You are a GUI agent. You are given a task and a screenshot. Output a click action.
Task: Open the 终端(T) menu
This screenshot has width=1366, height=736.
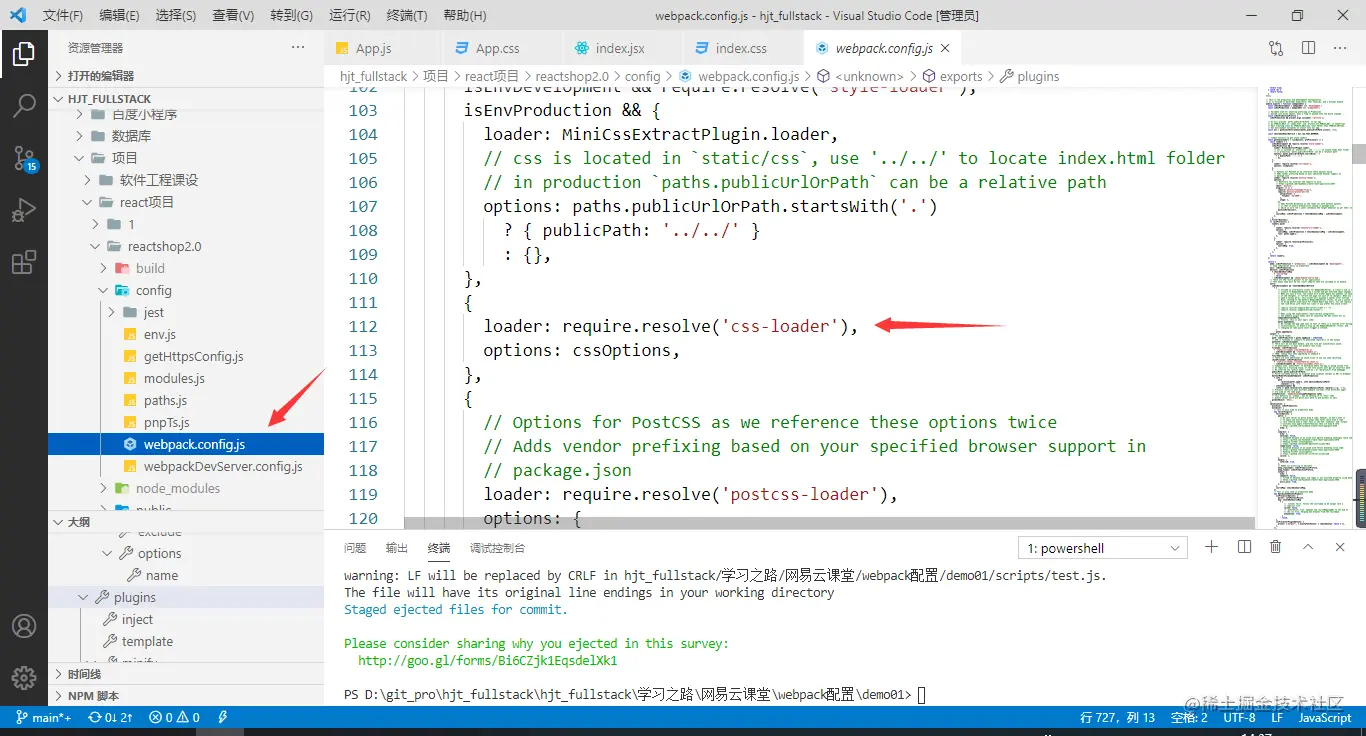coord(406,16)
